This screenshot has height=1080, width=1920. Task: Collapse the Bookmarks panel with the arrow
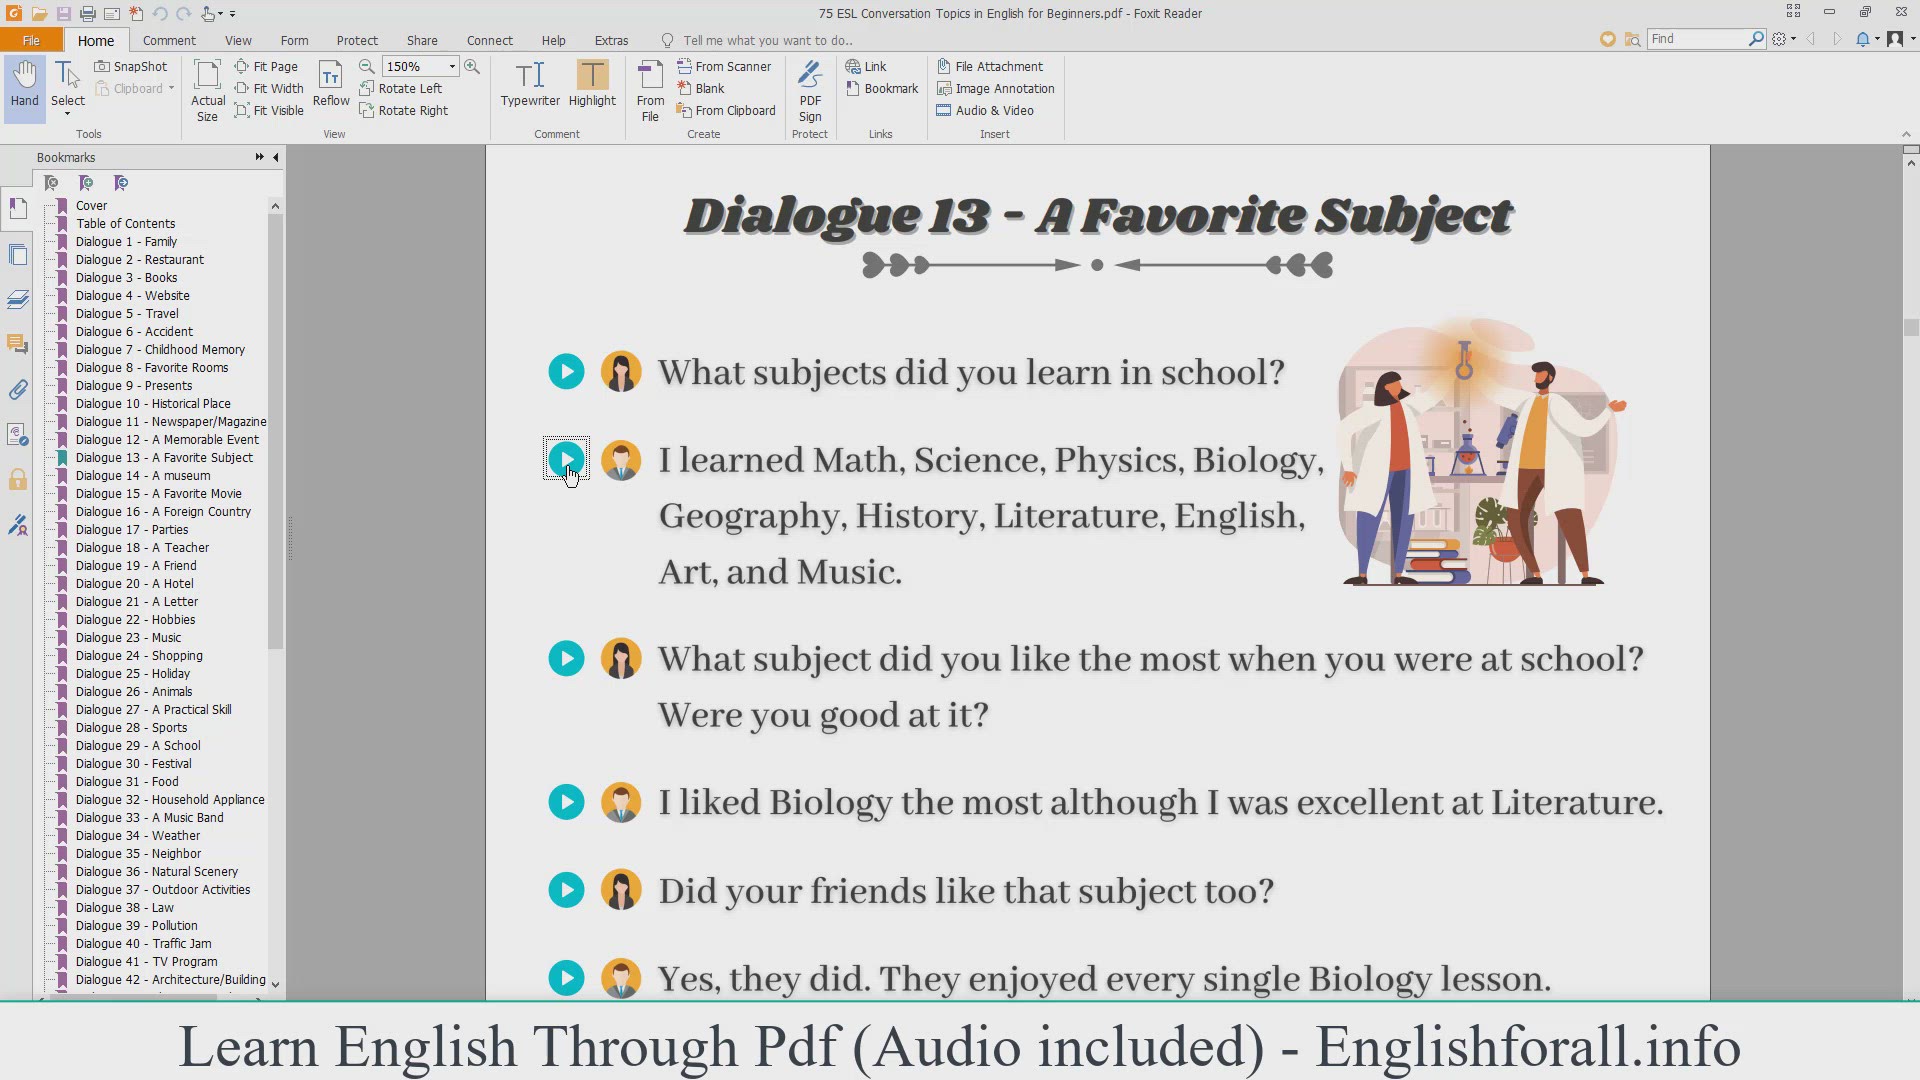click(x=276, y=157)
